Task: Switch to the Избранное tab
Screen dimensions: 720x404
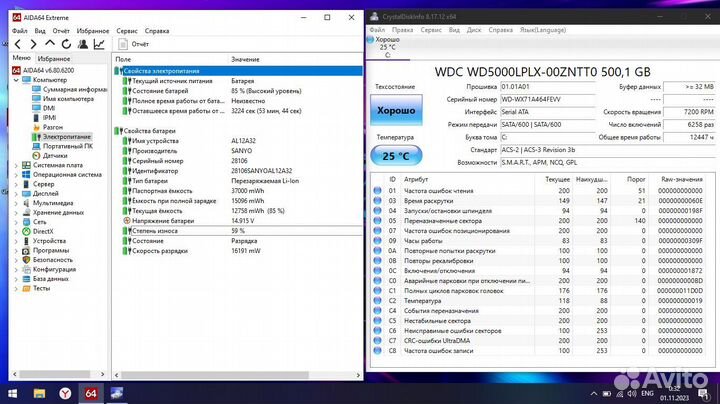Action: click(x=54, y=59)
